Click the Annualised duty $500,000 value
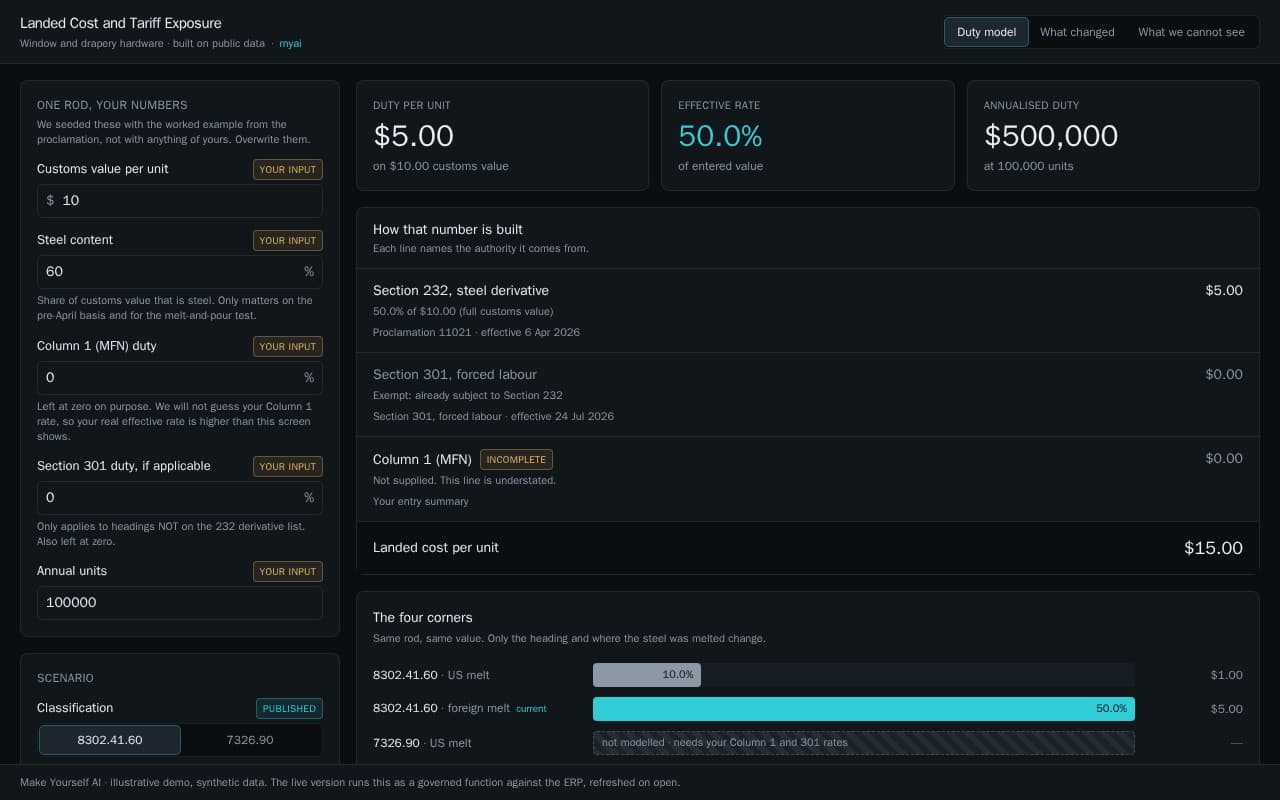Screen dimensions: 1280x800 (x=1051, y=136)
